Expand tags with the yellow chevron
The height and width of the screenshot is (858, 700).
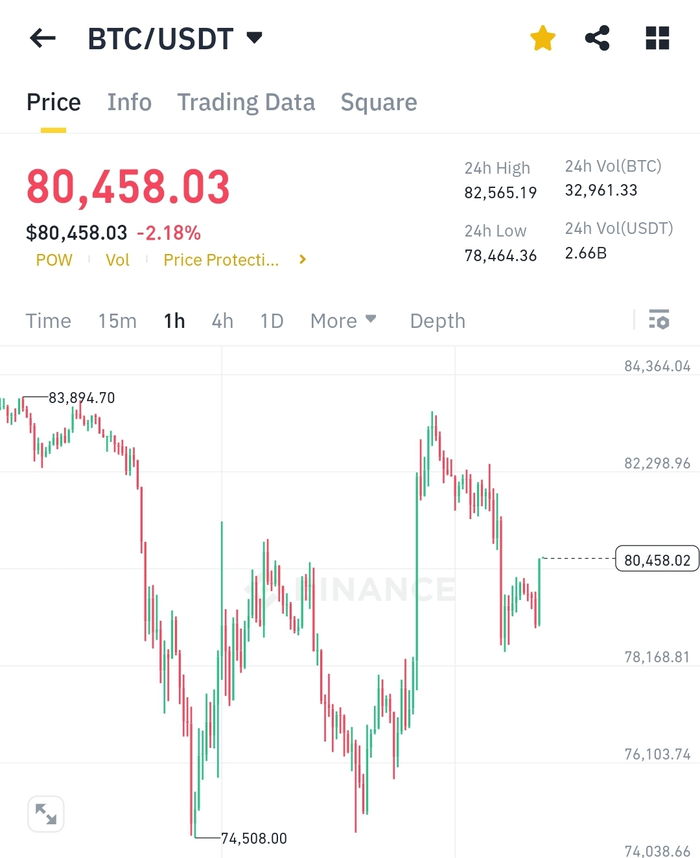pyautogui.click(x=303, y=259)
